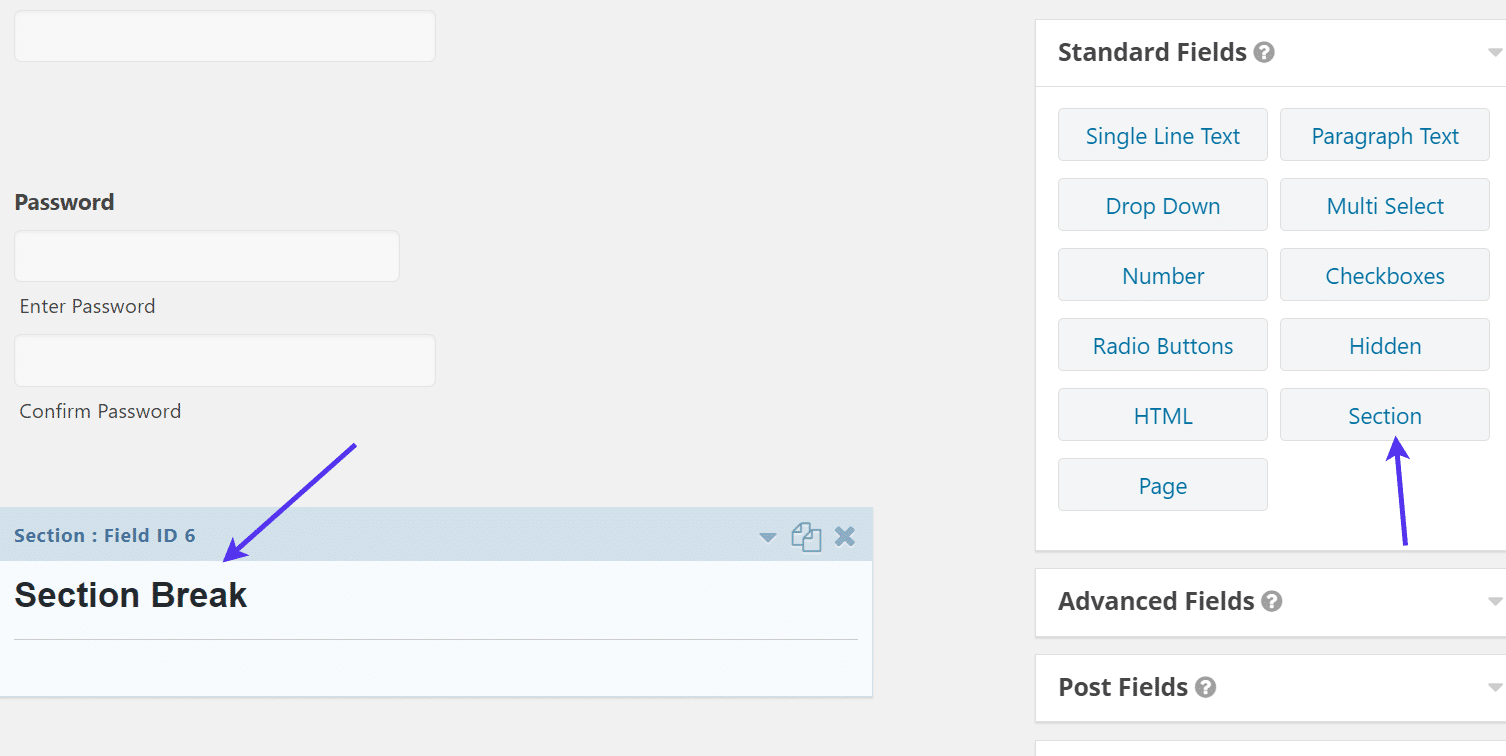The width and height of the screenshot is (1506, 756).
Task: Delete the Section Break field
Action: pyautogui.click(x=845, y=536)
